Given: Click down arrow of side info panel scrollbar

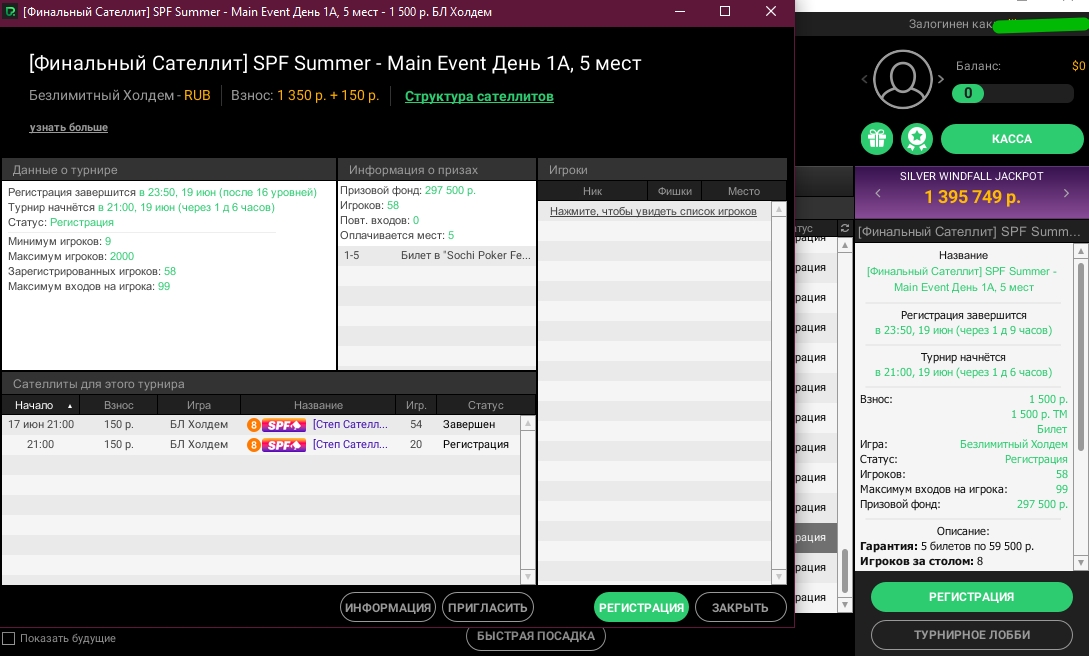Looking at the screenshot, I should [1081, 562].
